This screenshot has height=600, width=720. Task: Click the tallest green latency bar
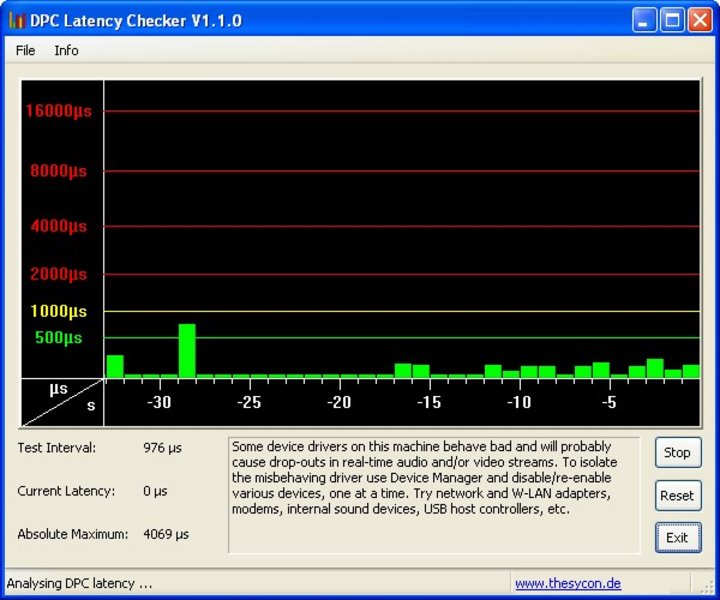click(x=187, y=351)
